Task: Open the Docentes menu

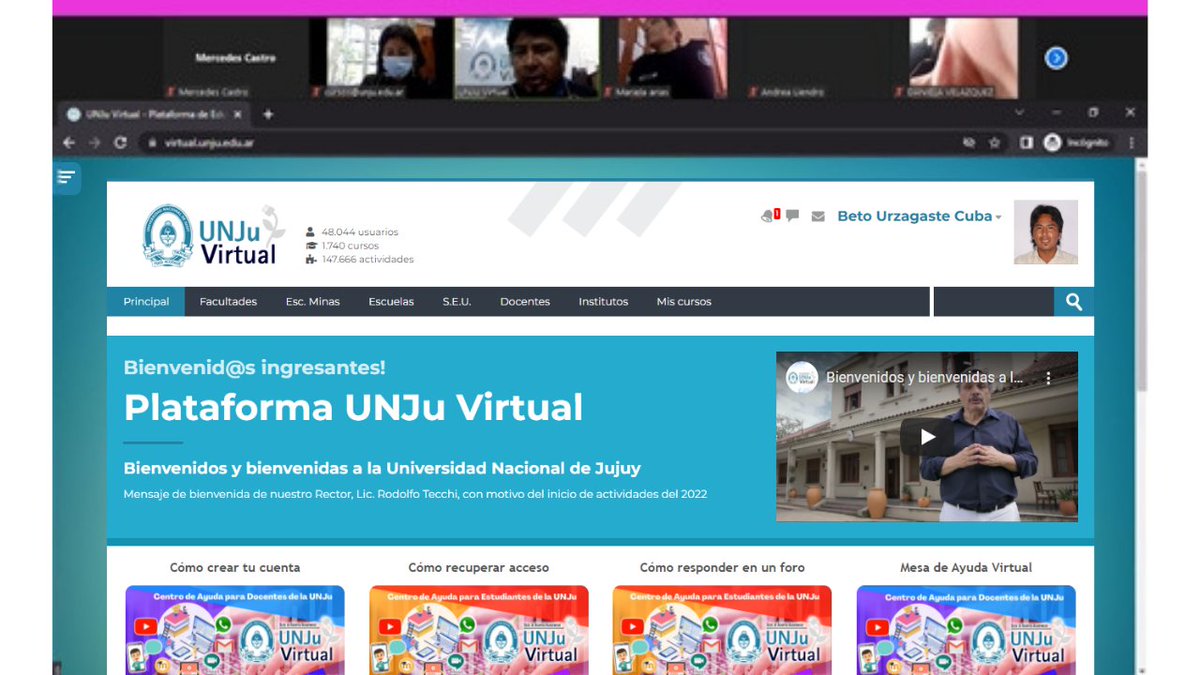Action: click(x=525, y=301)
